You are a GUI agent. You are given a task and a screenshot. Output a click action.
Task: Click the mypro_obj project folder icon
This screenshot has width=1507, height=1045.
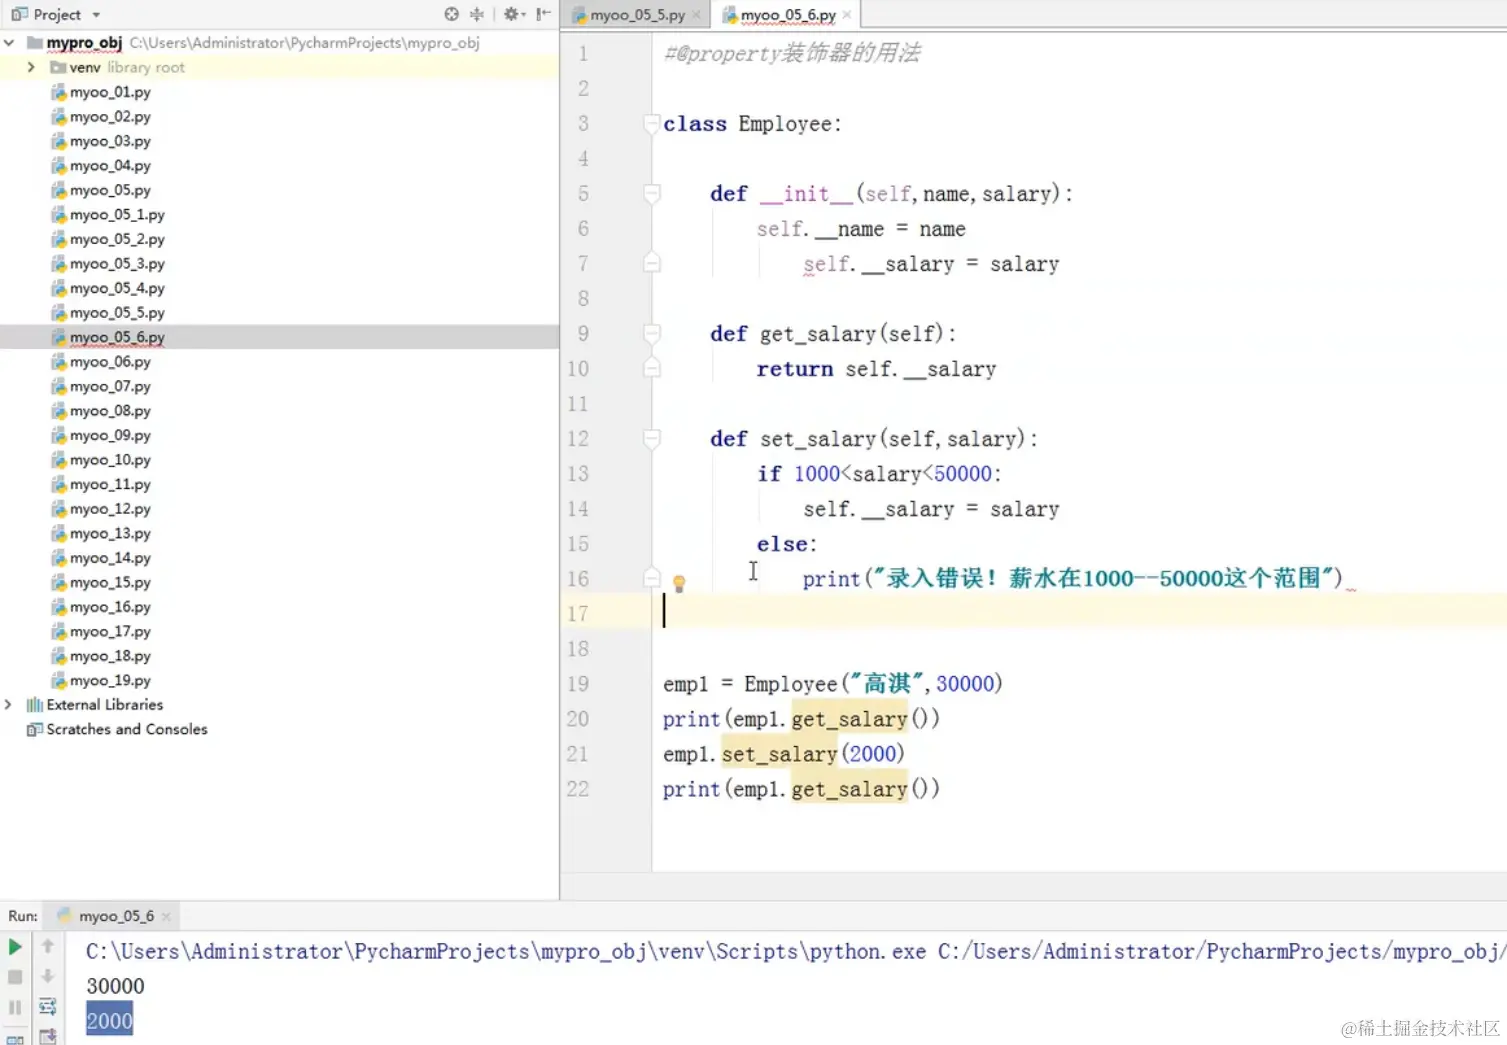click(x=35, y=43)
